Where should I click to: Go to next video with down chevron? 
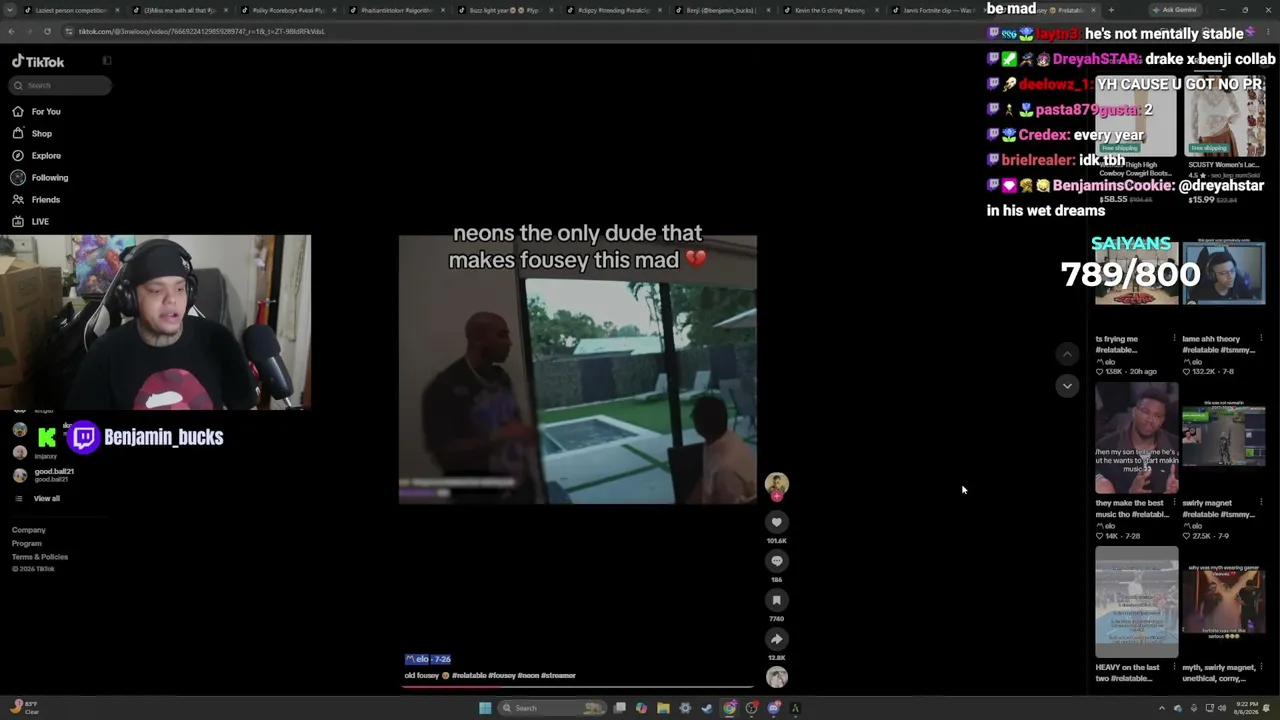(x=1067, y=386)
